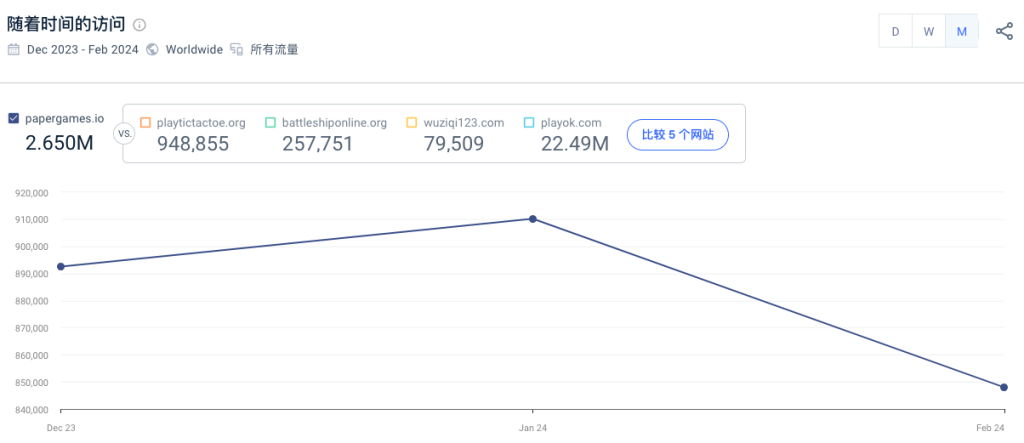Uncheck the papergames.io checkbox

click(x=13, y=118)
